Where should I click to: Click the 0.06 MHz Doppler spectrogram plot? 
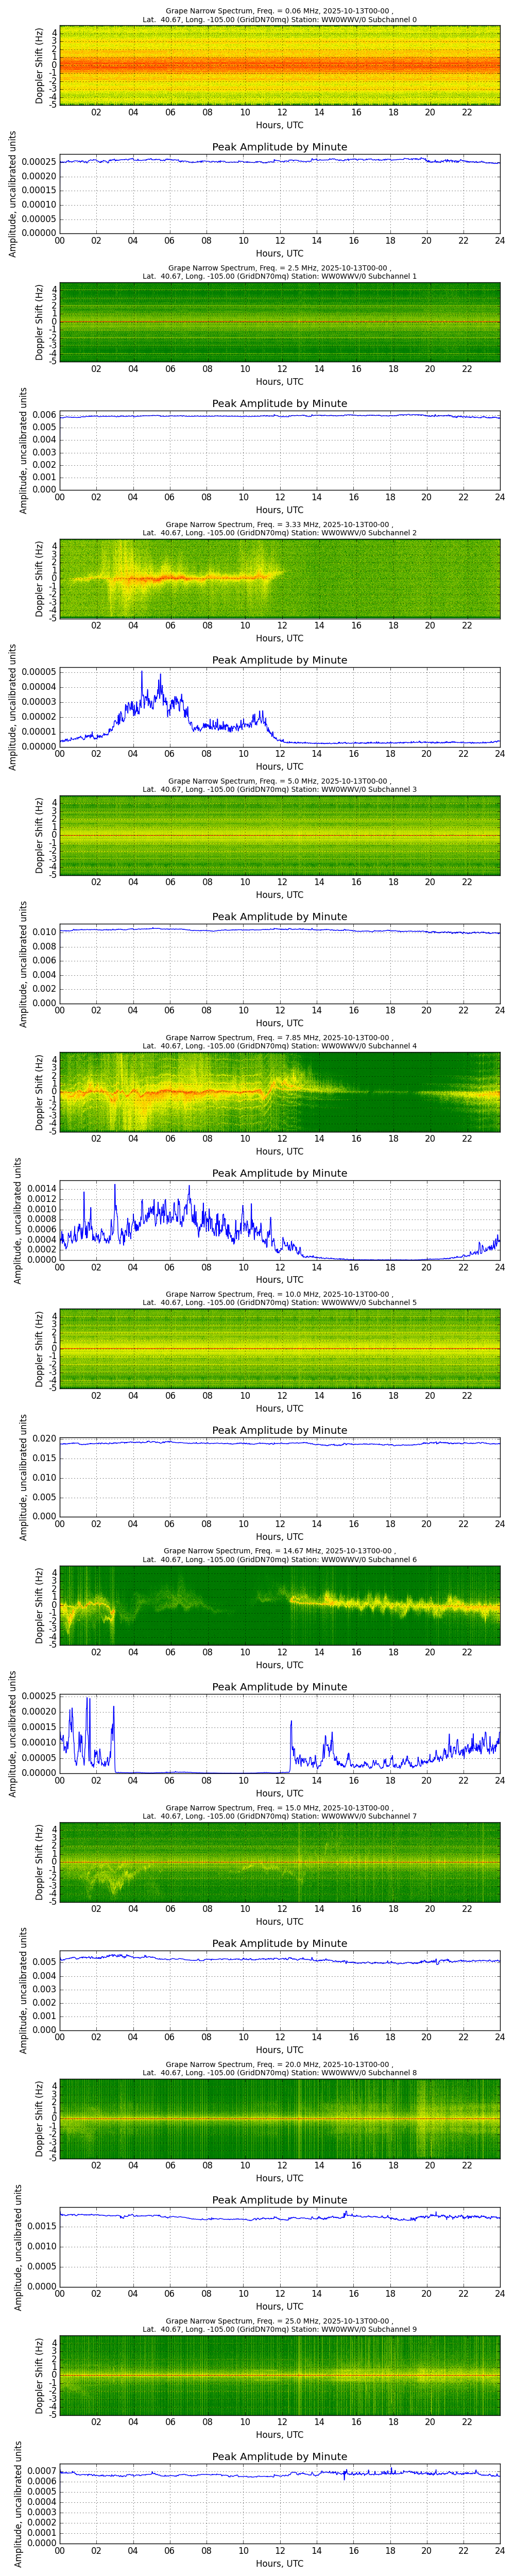(279, 65)
